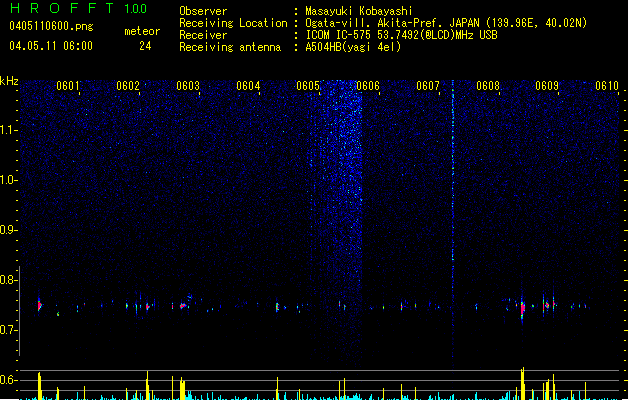The height and width of the screenshot is (400, 629).
Task: Click the Receiving Location label
Action: pos(233,23)
